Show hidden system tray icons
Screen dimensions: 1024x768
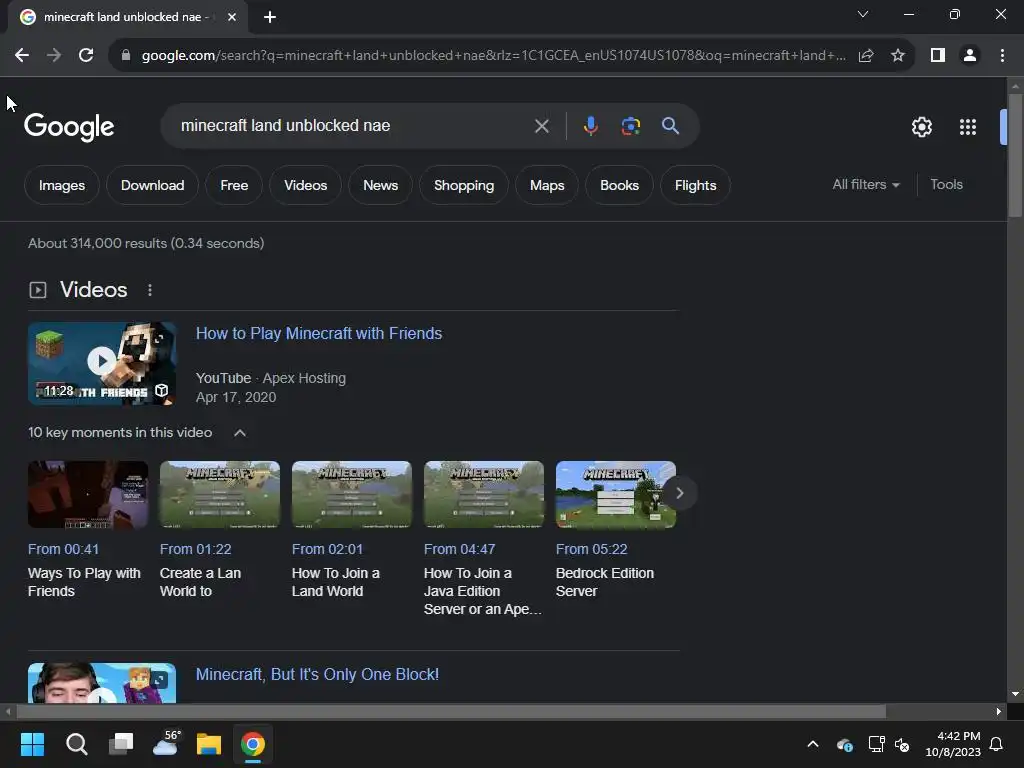click(x=813, y=744)
